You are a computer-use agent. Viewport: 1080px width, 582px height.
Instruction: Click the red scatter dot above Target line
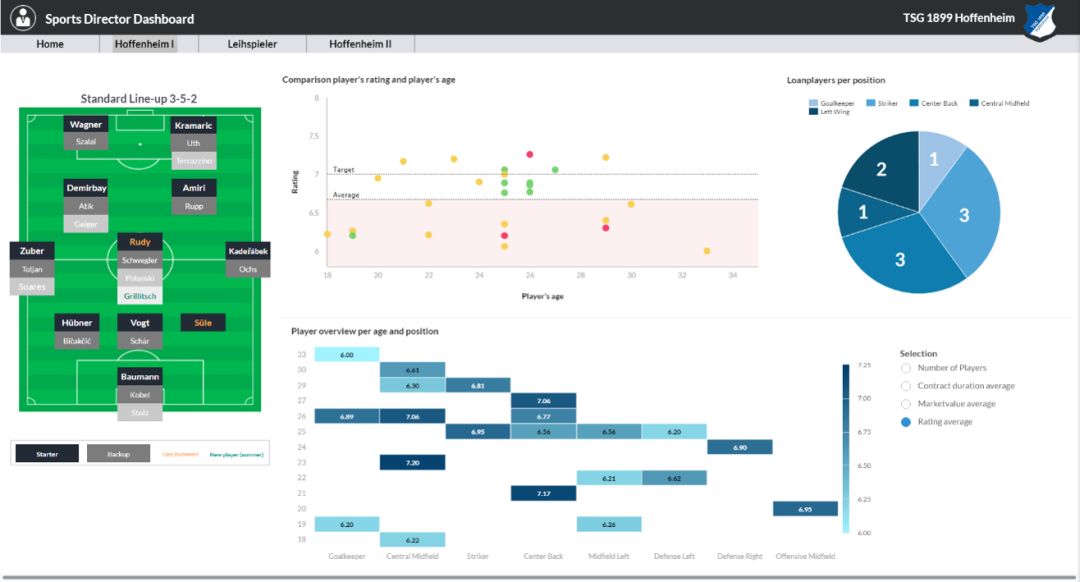(x=530, y=154)
